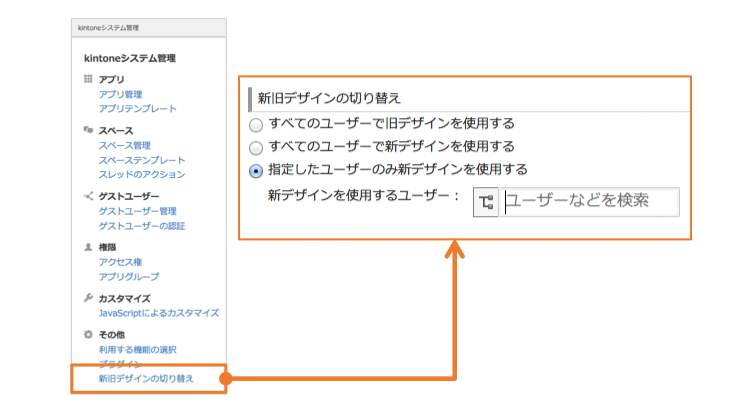Open スペーステンプレート link
This screenshot has width=745, height=411.
[x=142, y=160]
